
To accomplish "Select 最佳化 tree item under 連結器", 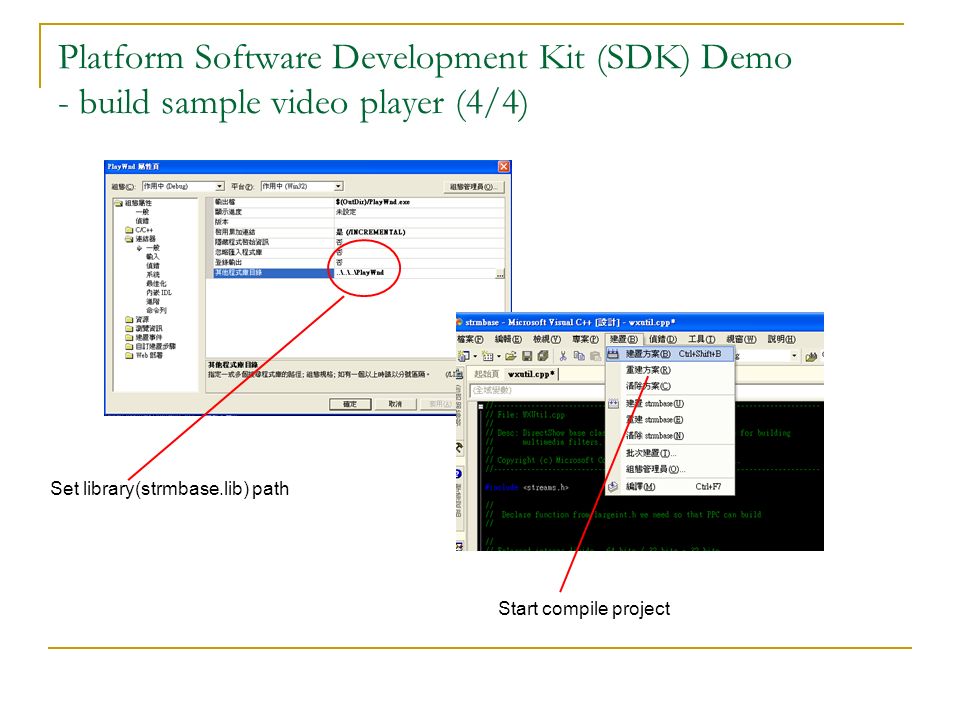I will coord(156,284).
